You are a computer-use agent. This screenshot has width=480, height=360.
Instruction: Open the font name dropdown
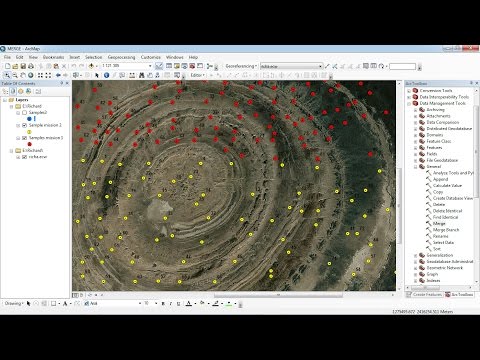click(140, 303)
